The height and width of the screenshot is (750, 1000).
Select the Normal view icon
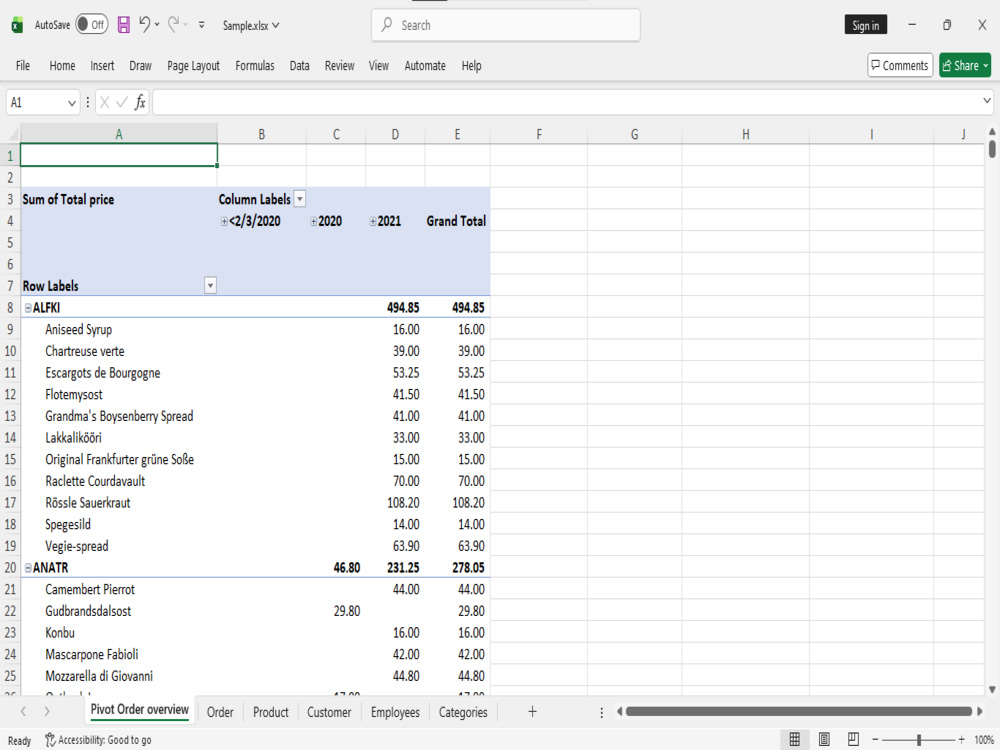click(x=795, y=739)
